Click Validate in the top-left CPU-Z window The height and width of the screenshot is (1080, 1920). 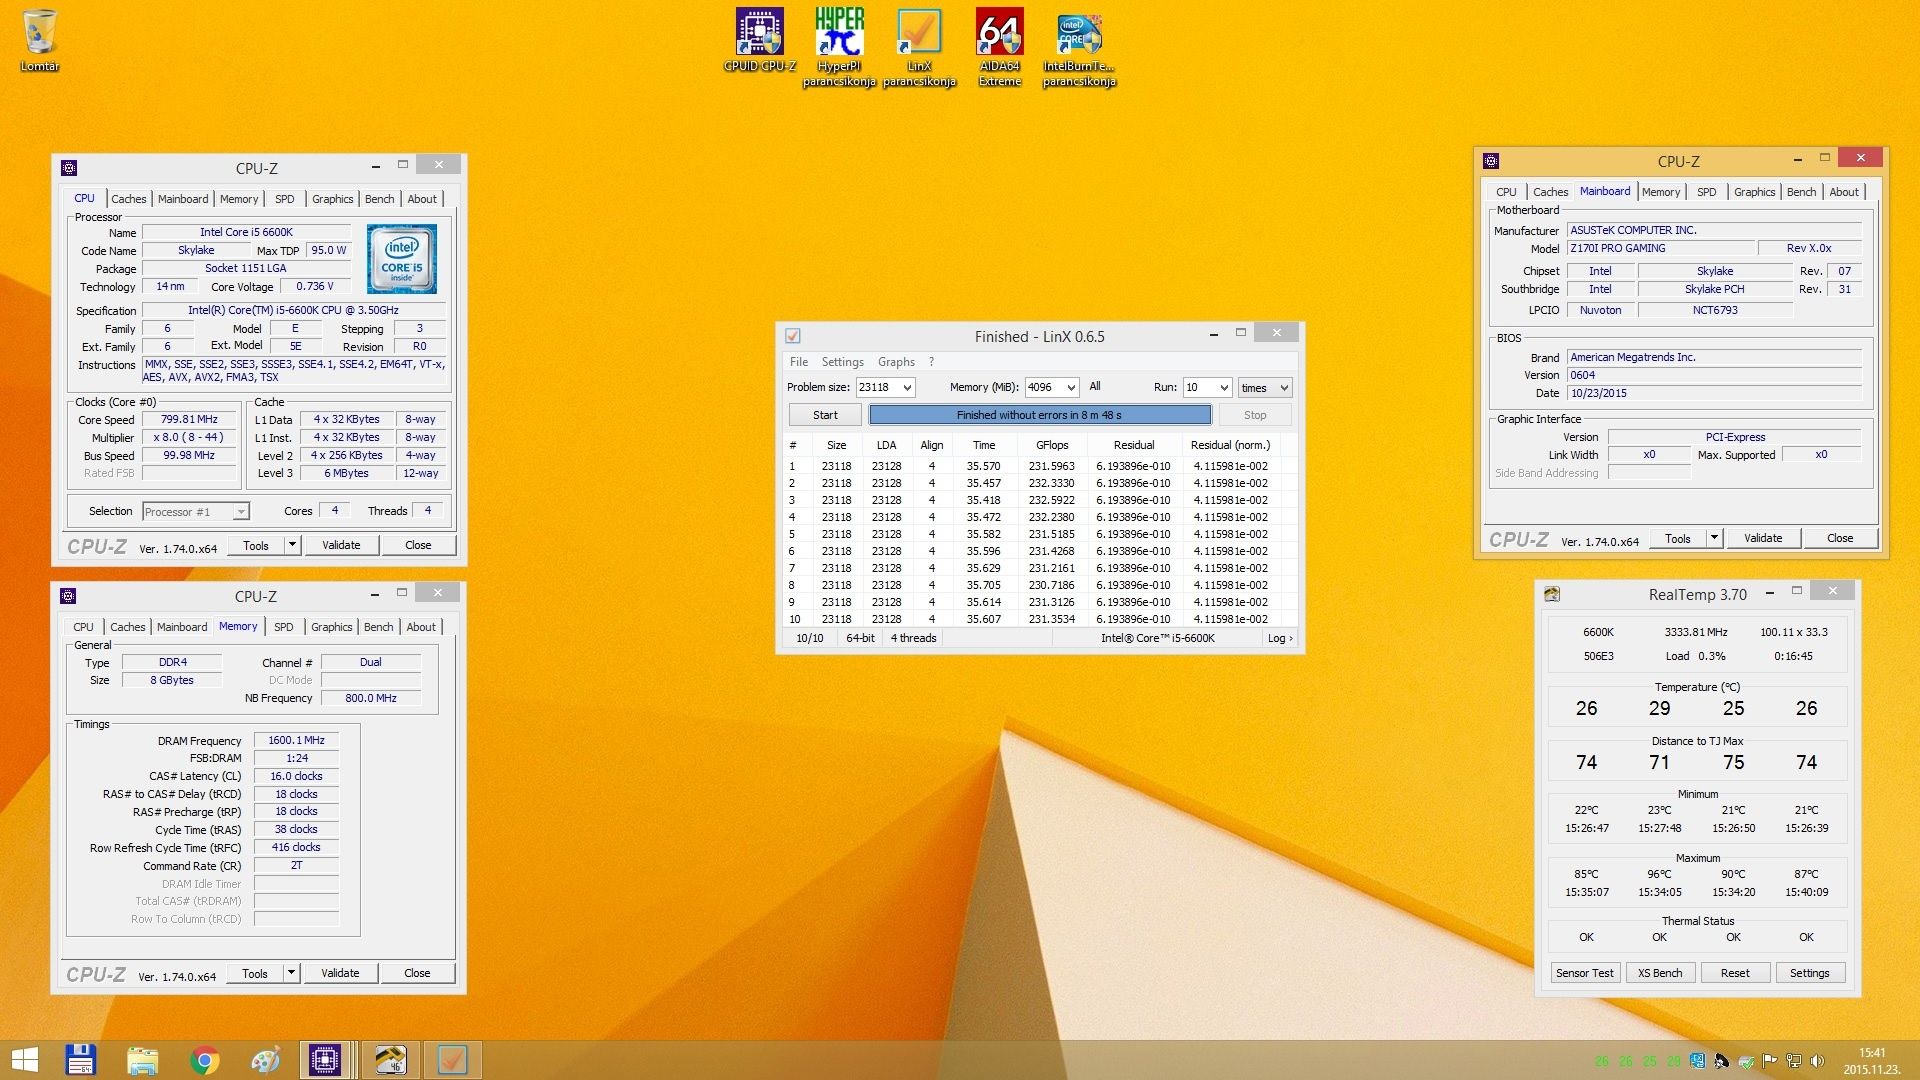[341, 545]
